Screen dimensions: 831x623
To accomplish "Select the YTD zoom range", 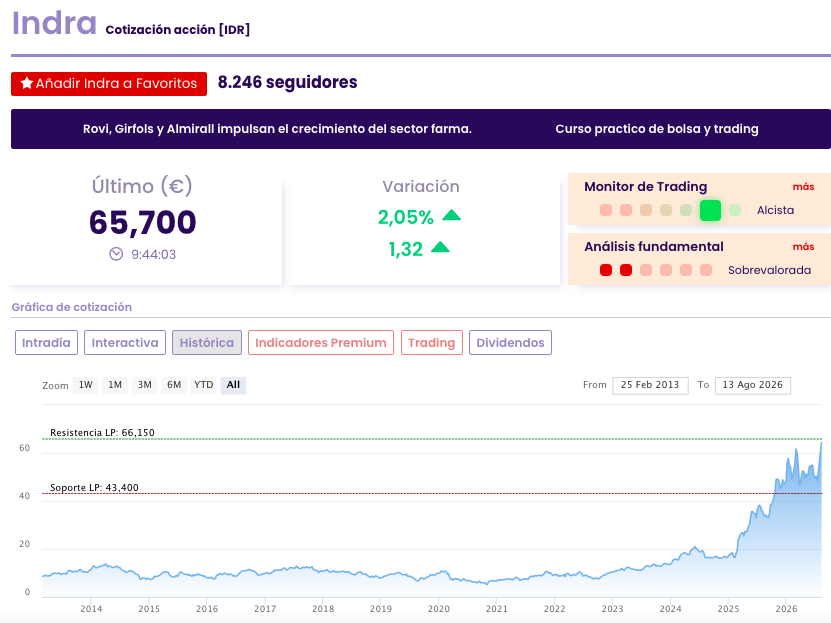I will pyautogui.click(x=204, y=385).
